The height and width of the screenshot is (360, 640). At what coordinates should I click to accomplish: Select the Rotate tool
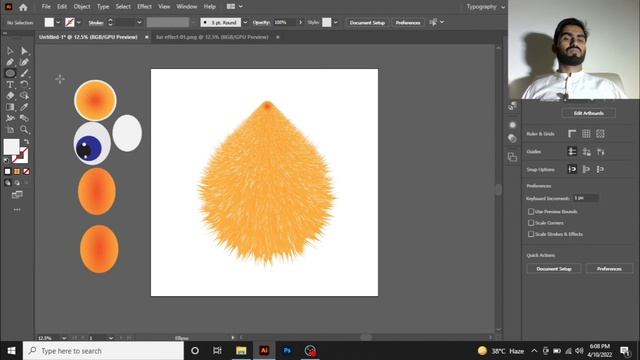[24, 84]
